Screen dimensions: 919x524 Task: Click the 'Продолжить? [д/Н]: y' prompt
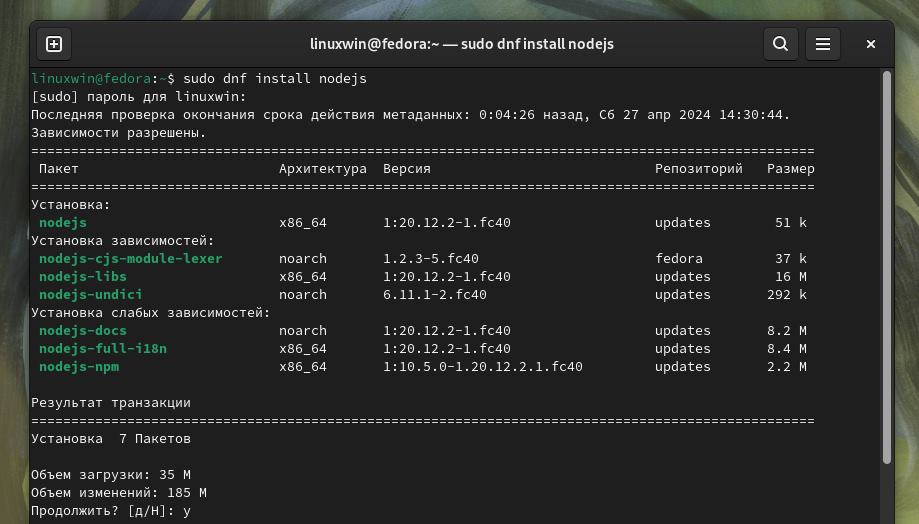(x=111, y=511)
